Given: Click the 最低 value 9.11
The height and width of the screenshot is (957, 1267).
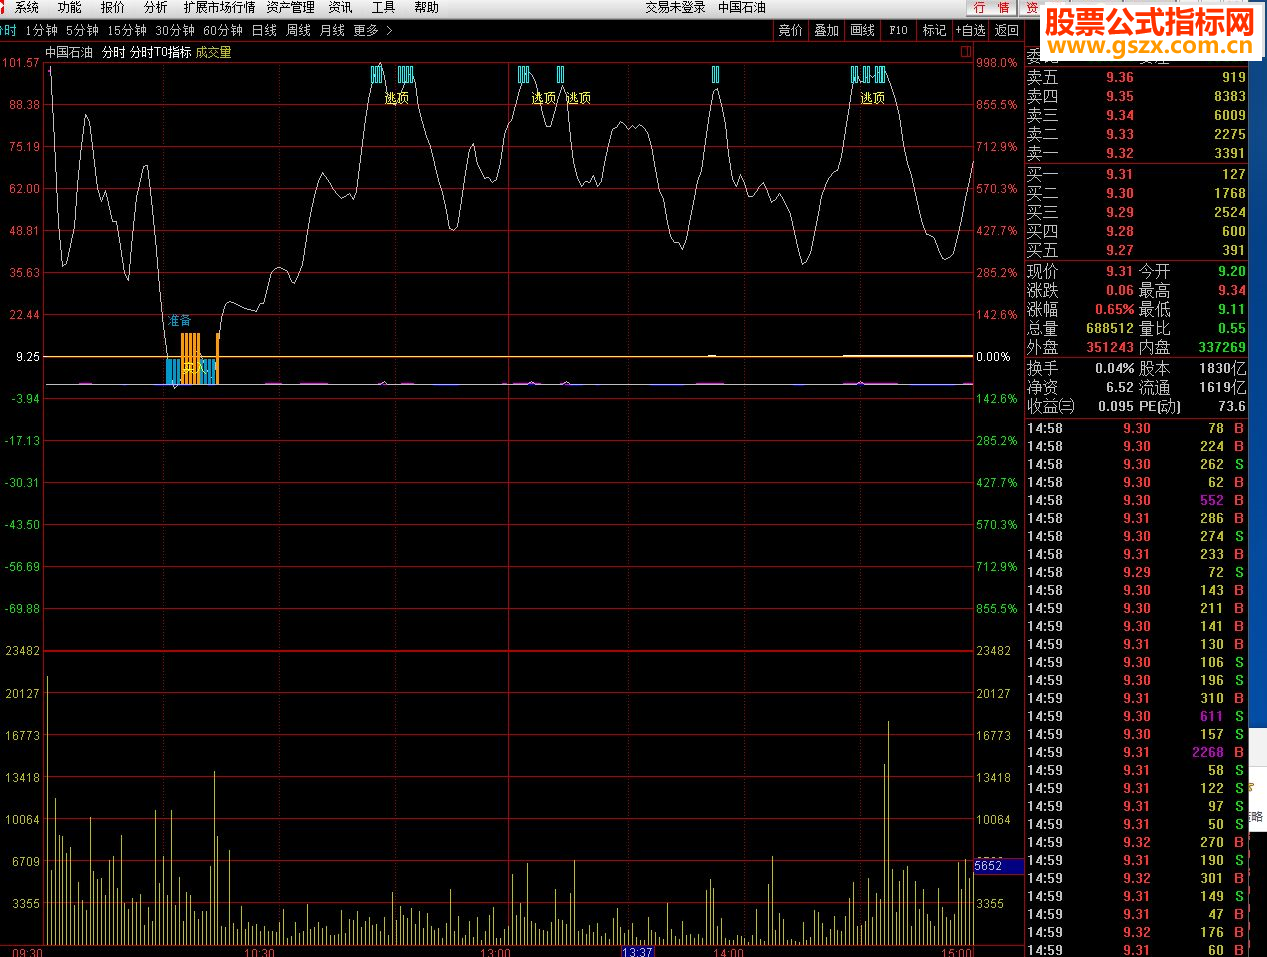Looking at the screenshot, I should tap(1231, 309).
